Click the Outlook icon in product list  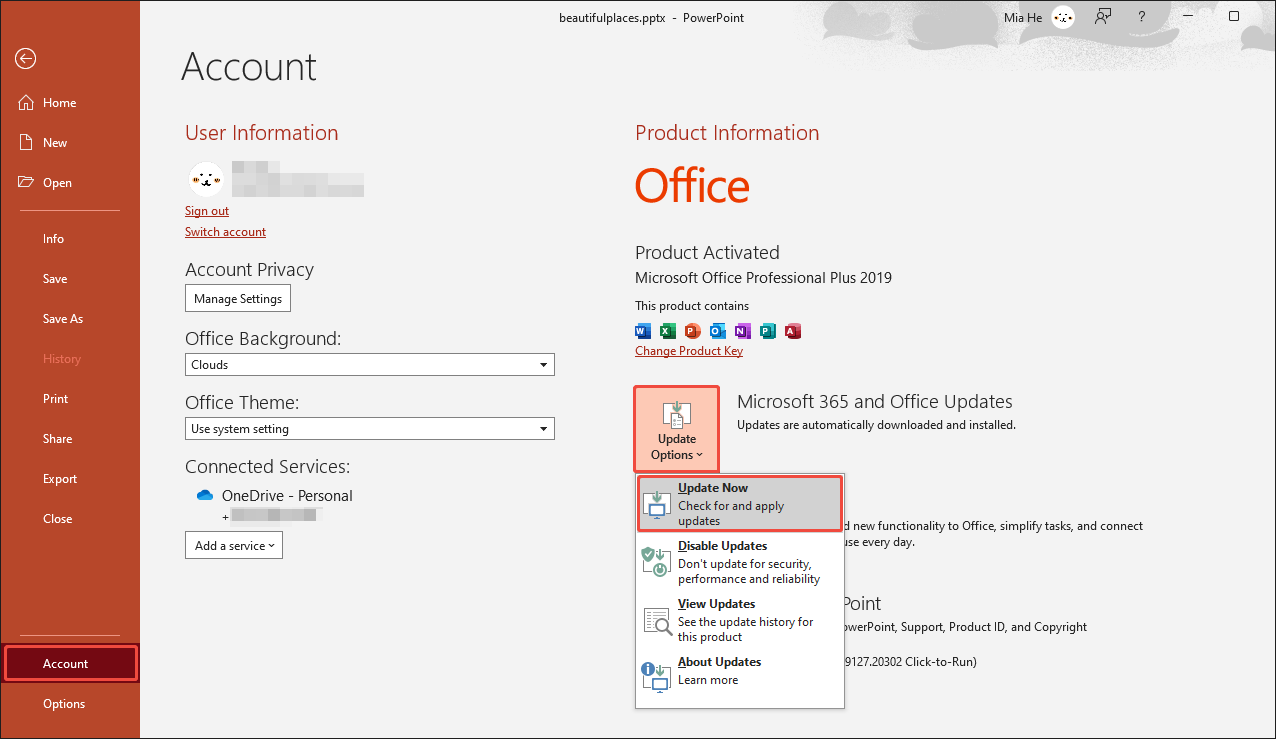[717, 331]
